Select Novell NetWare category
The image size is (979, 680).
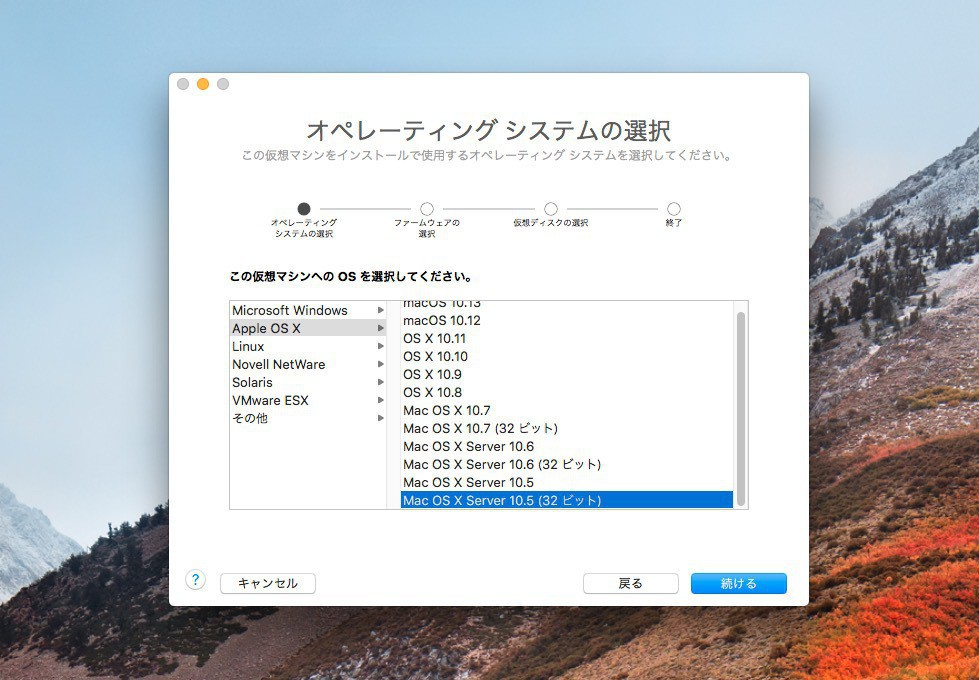[x=308, y=364]
